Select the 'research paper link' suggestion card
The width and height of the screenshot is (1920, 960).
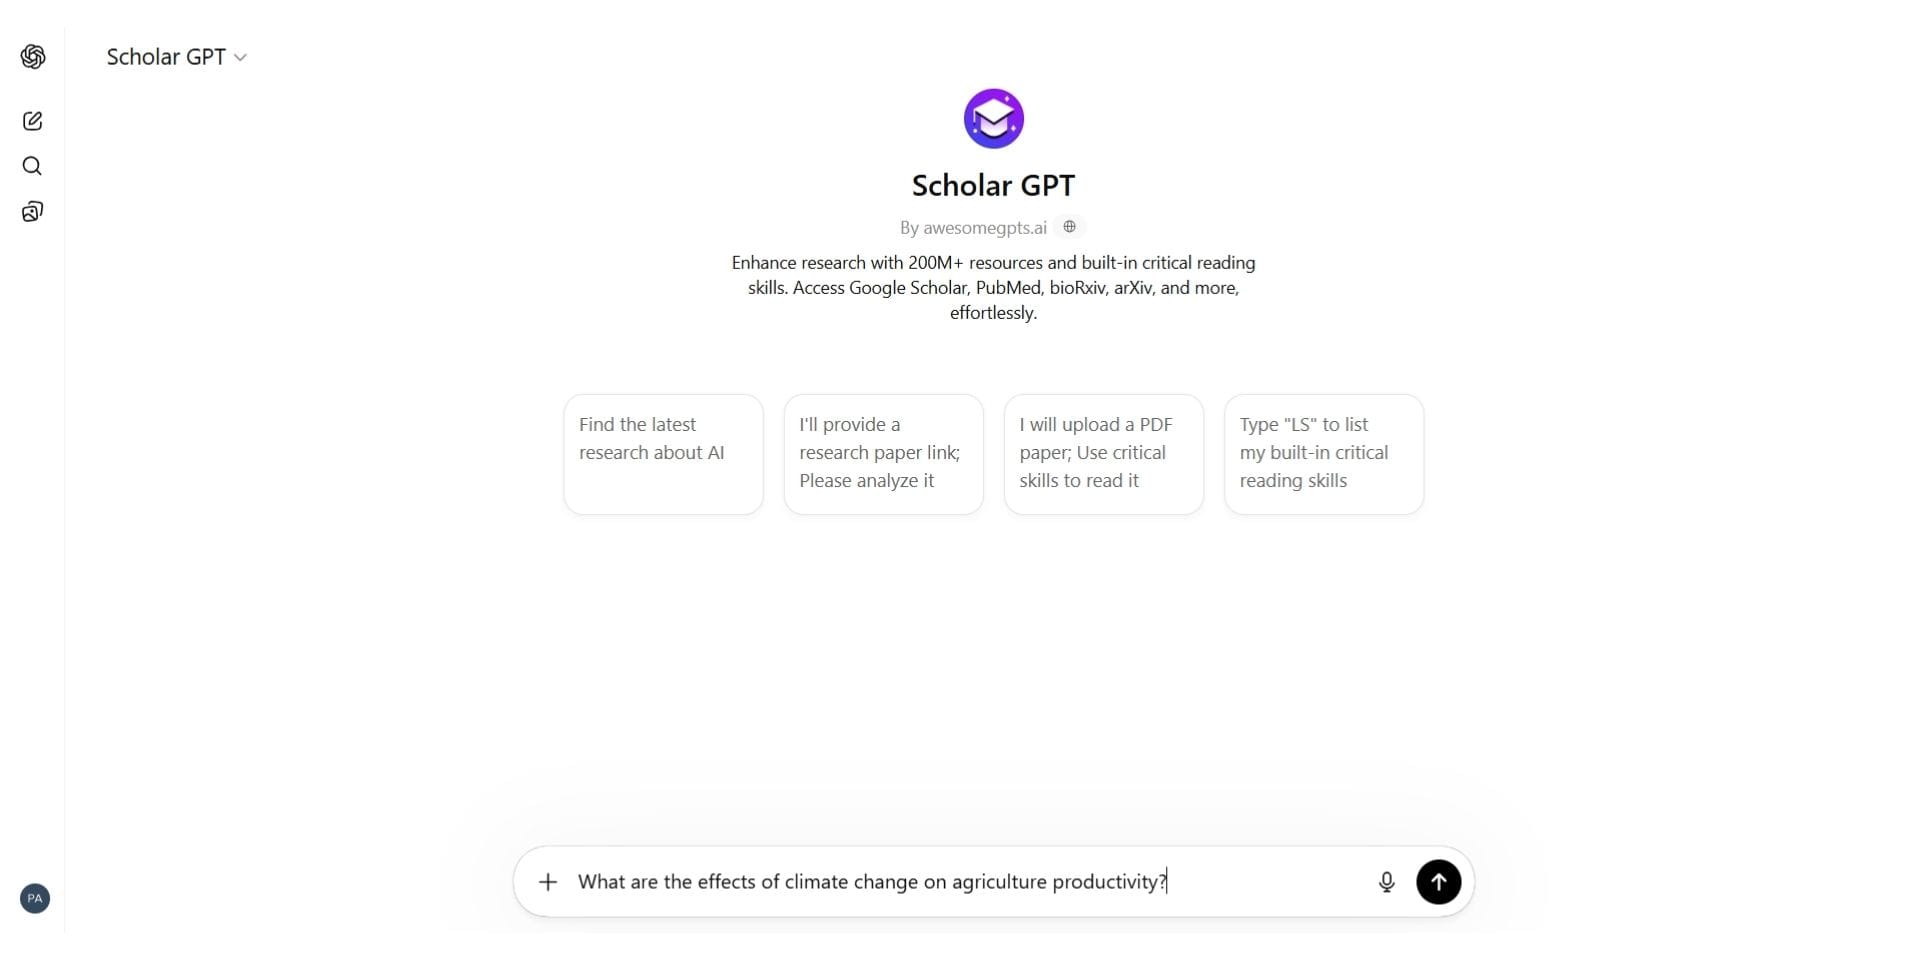[882, 454]
